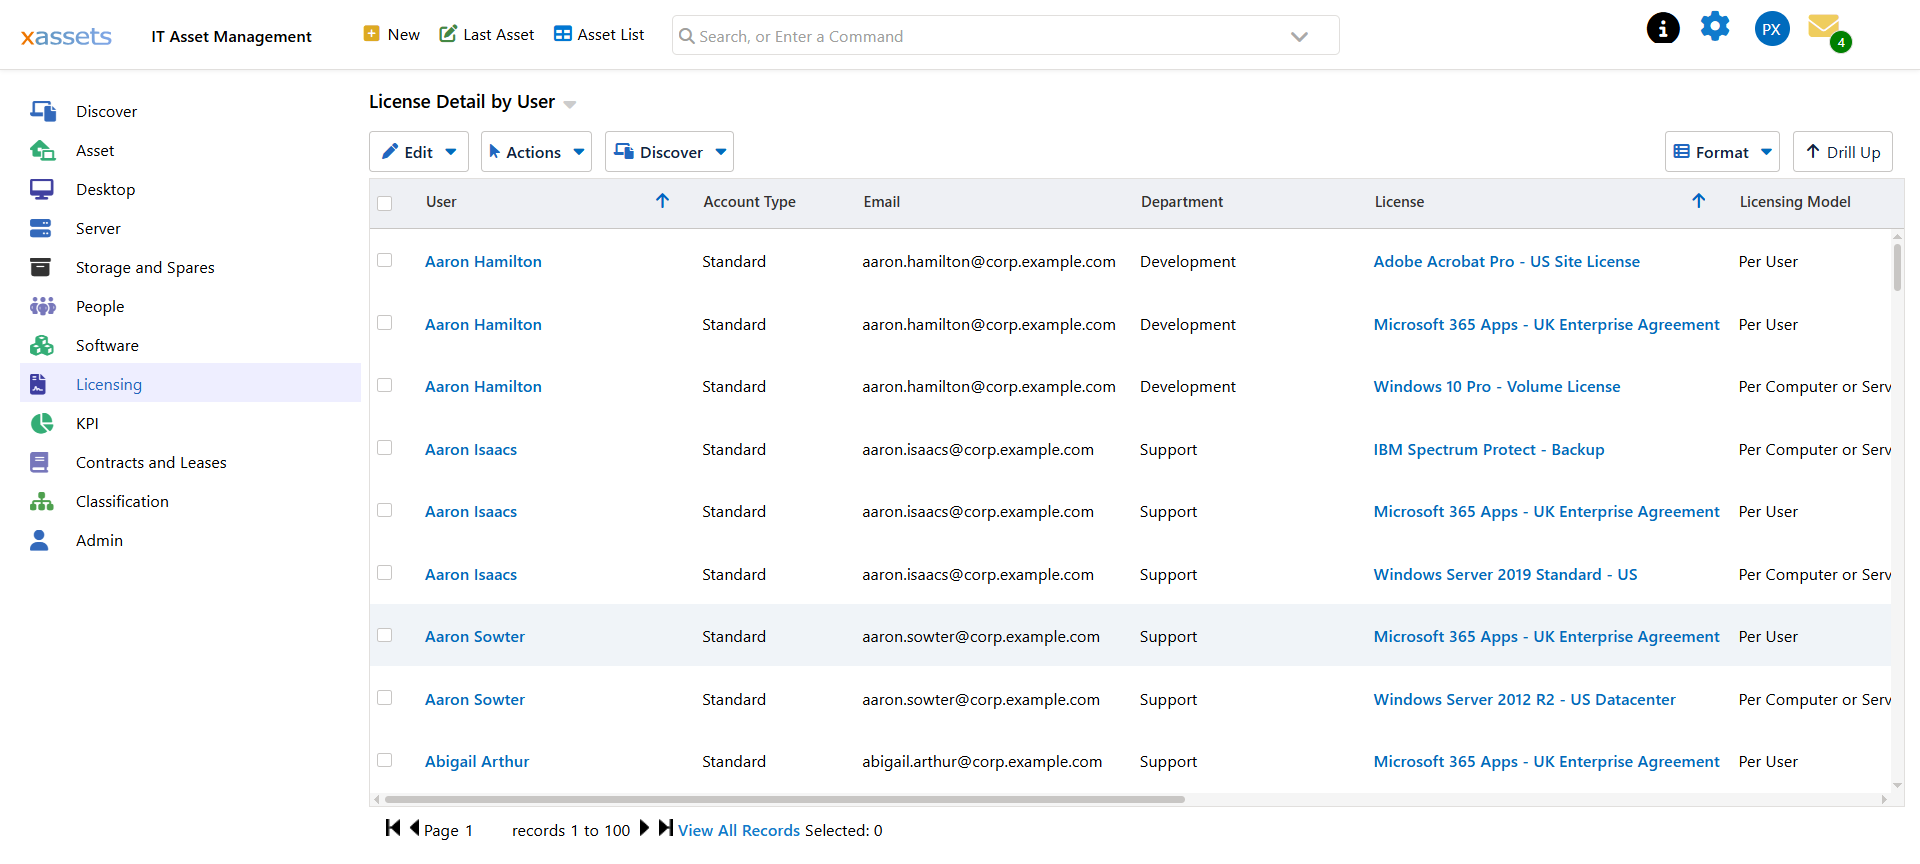Check the Aaron Sowter Microsoft 365 Apps row
This screenshot has height=864, width=1920.
(385, 635)
